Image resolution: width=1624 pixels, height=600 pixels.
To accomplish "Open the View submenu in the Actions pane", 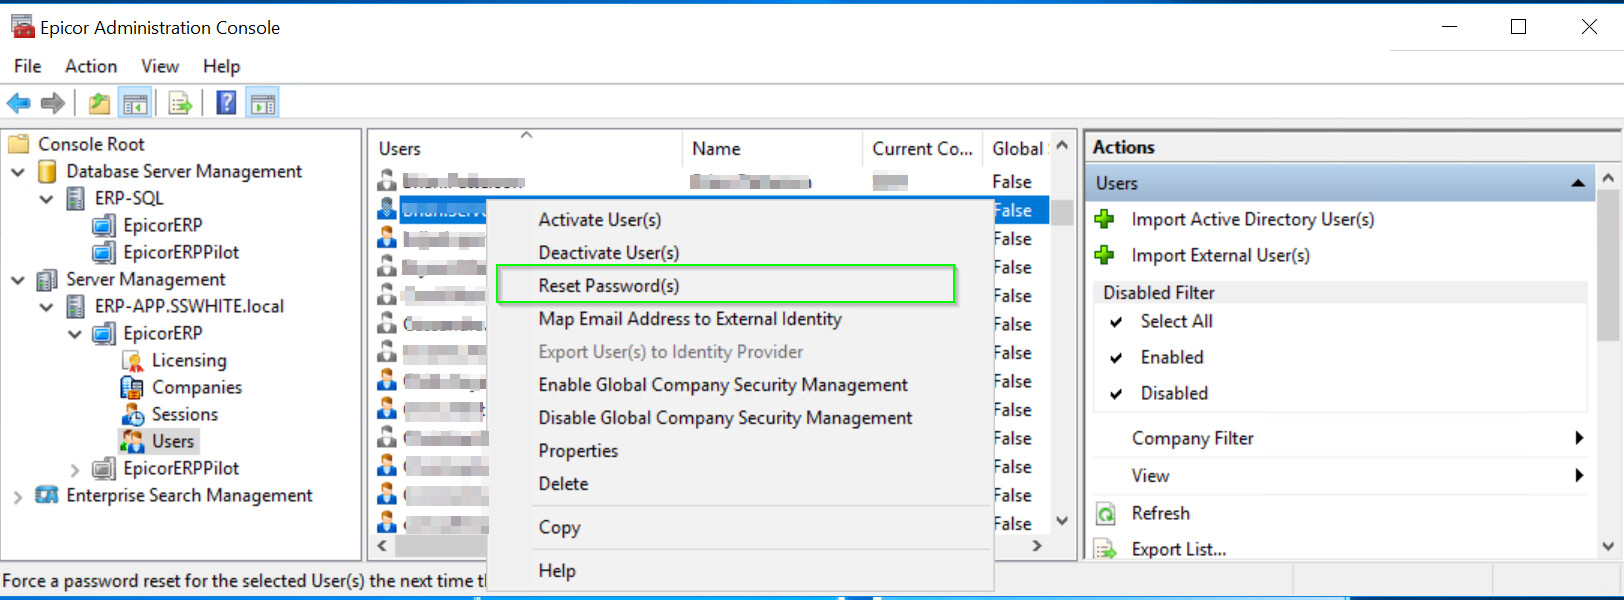I will tap(1150, 476).
